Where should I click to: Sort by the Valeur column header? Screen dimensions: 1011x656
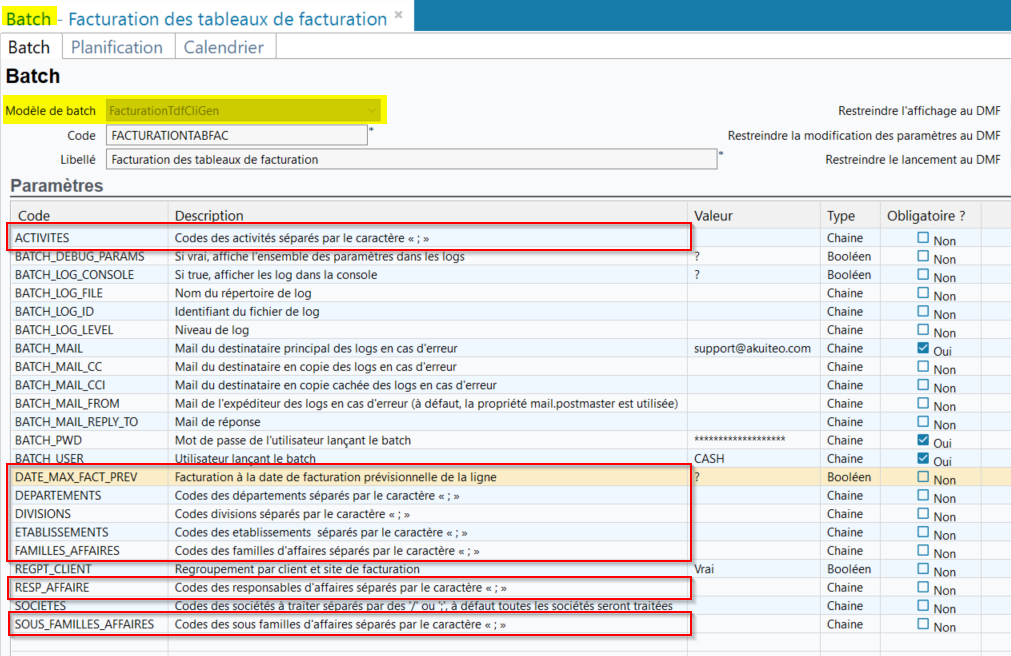tap(754, 215)
